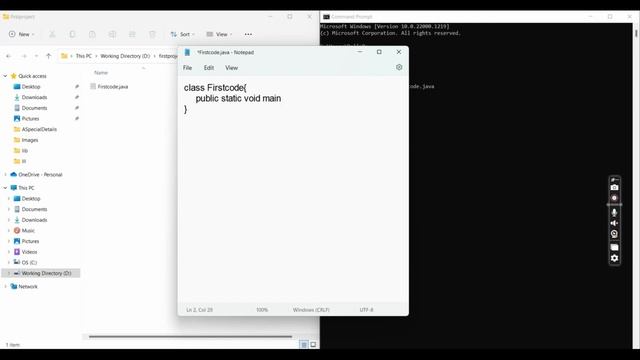This screenshot has width=640, height=360.
Task: Click the Paste icon in File Explorer toolbar
Action: 92,34
